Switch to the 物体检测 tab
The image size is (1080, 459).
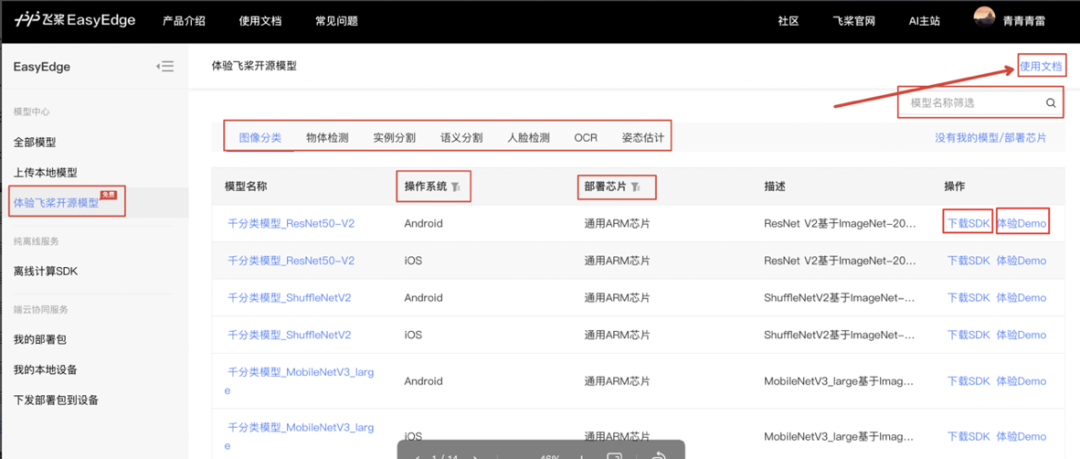click(327, 137)
